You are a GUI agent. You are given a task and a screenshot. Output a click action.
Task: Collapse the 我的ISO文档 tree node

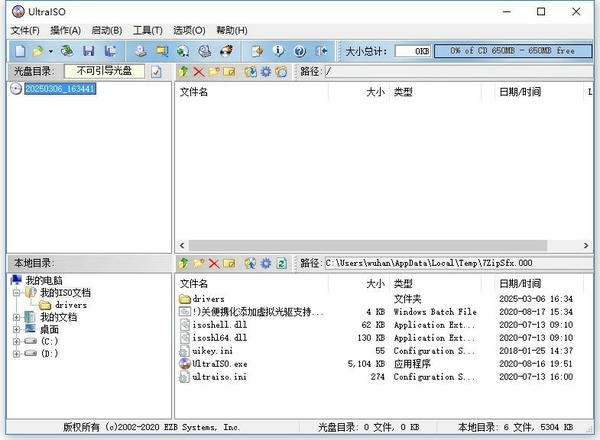coord(16,293)
